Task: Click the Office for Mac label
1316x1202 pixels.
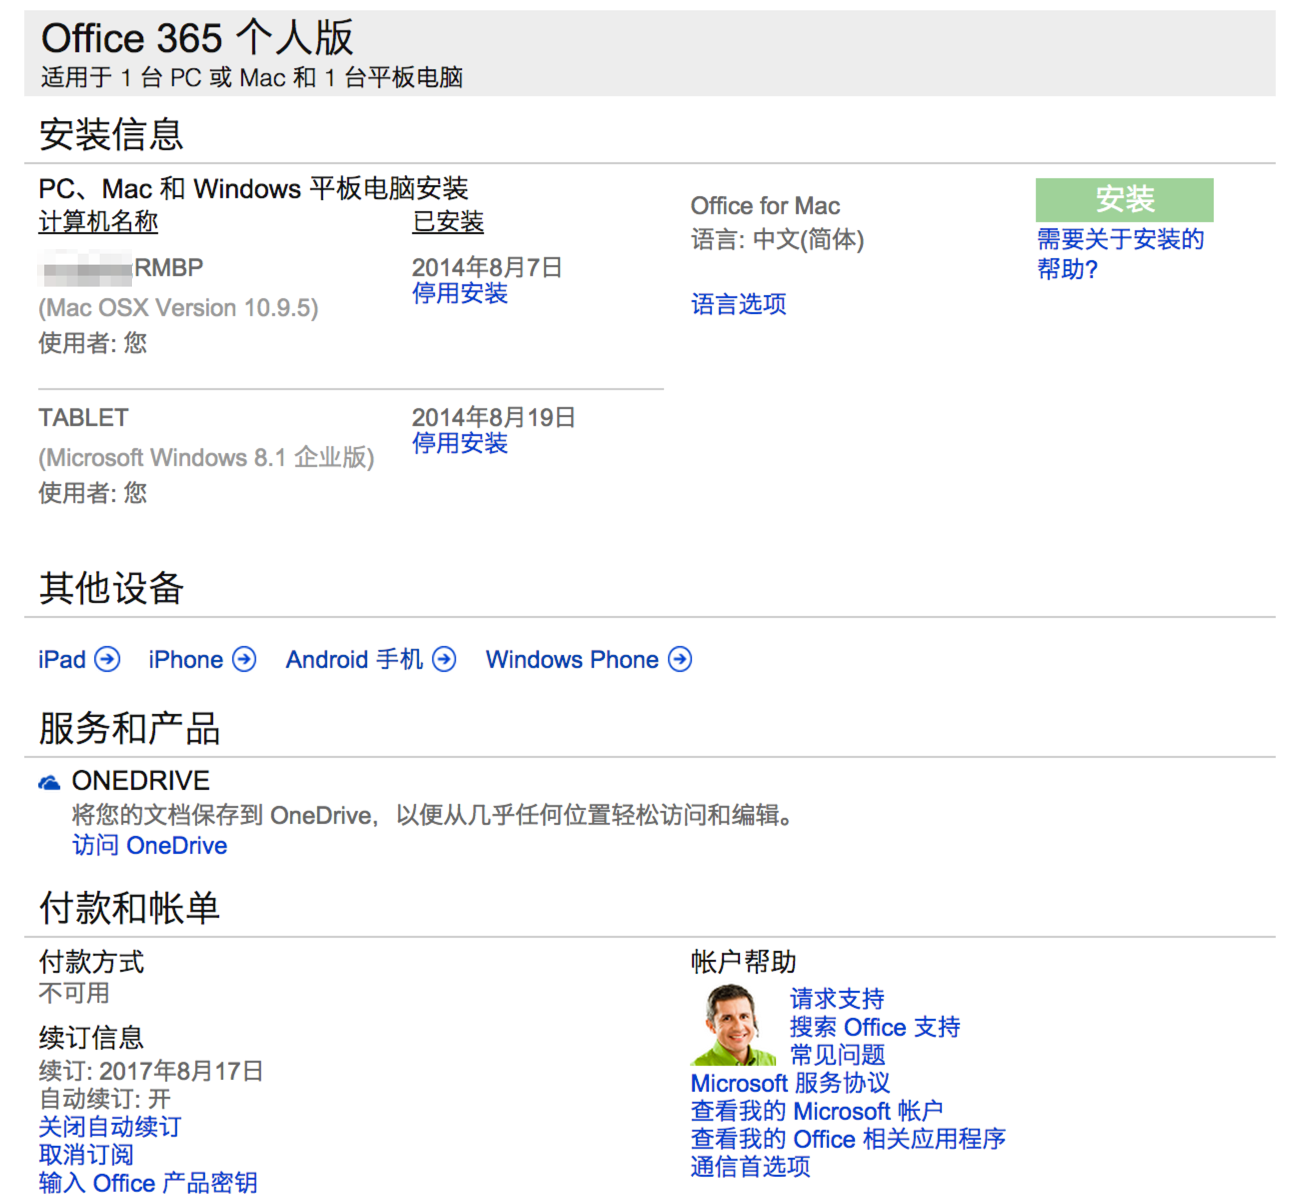Action: (765, 206)
